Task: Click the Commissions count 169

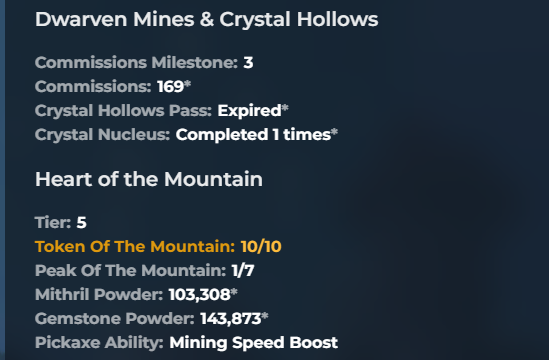Action: pyautogui.click(x=170, y=86)
